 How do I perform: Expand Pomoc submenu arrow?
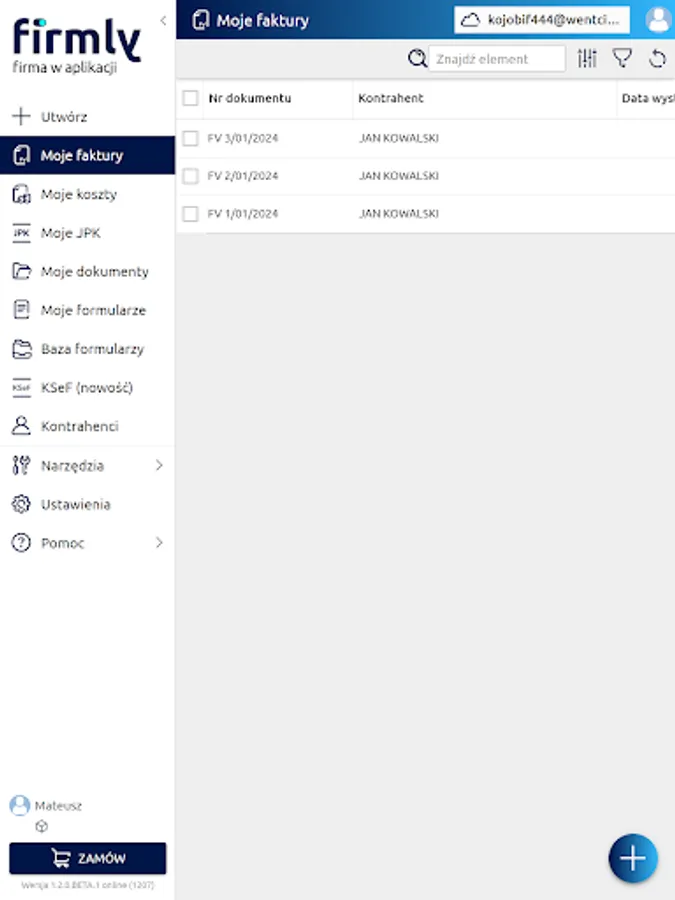(x=159, y=543)
